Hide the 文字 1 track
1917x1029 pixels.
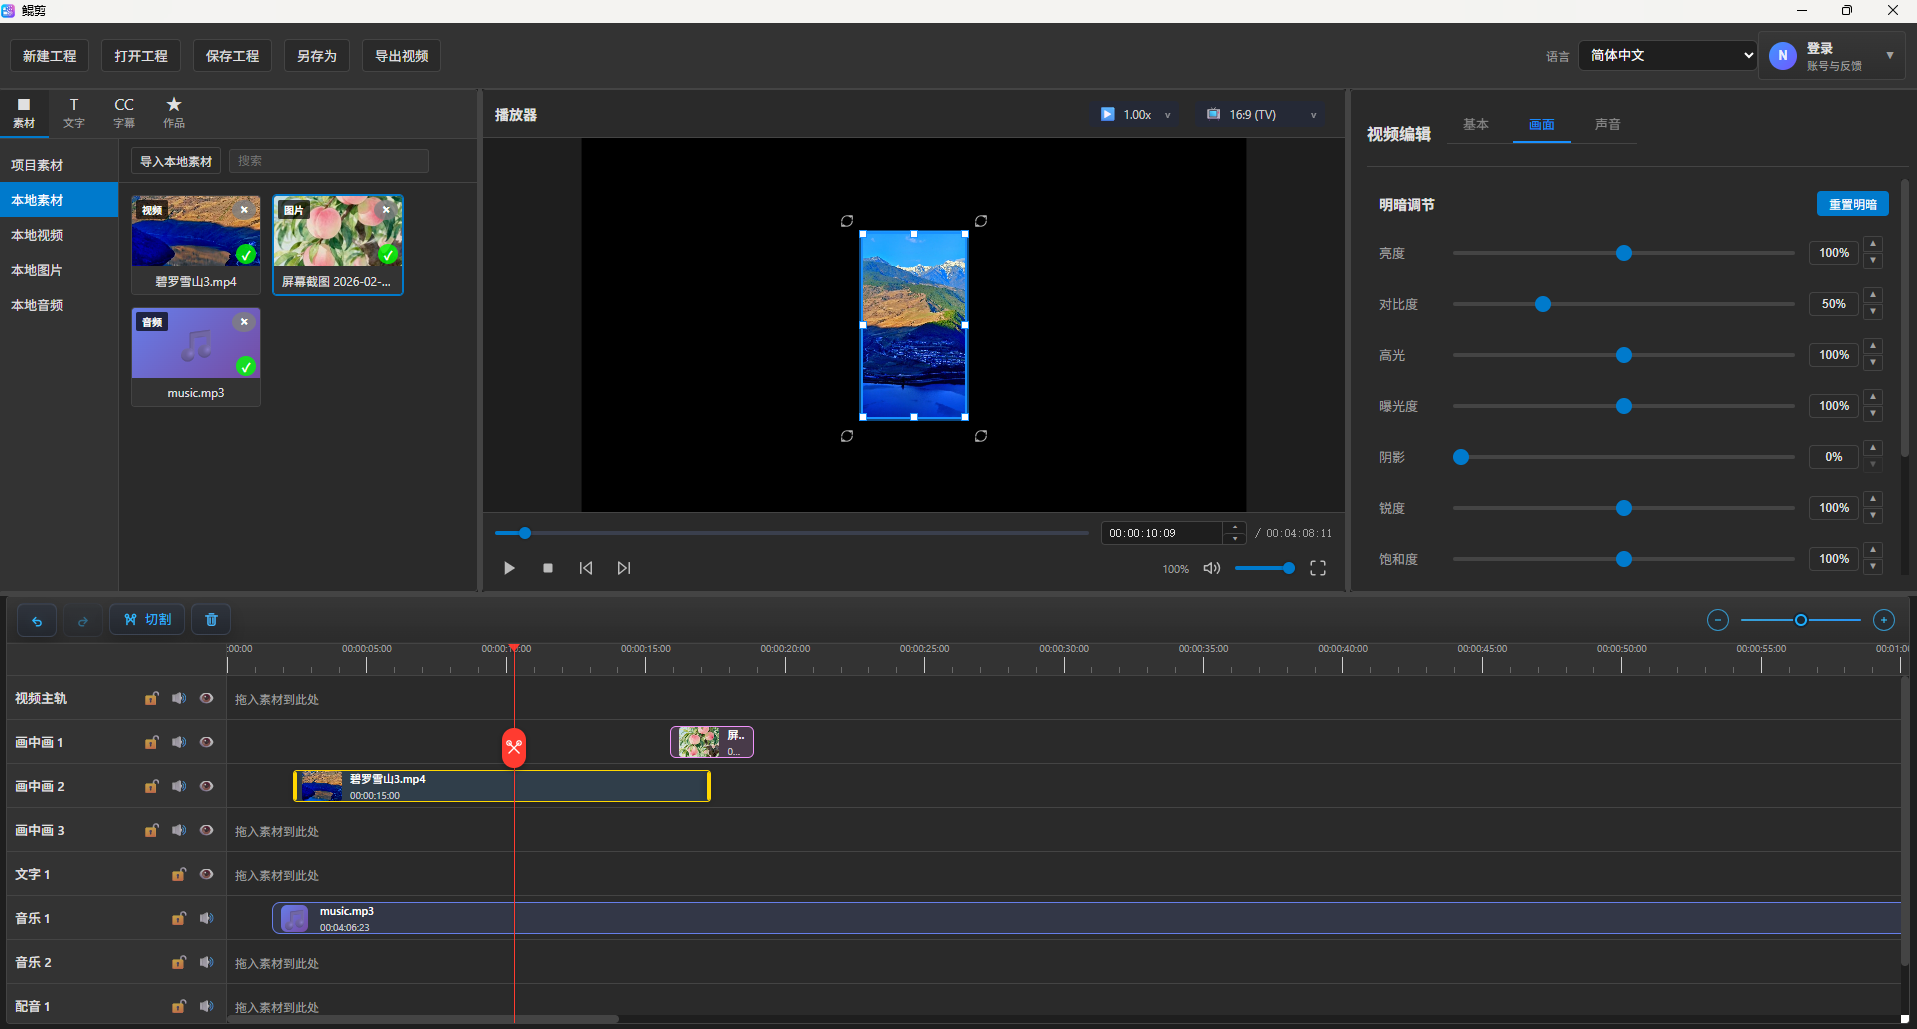(x=206, y=874)
